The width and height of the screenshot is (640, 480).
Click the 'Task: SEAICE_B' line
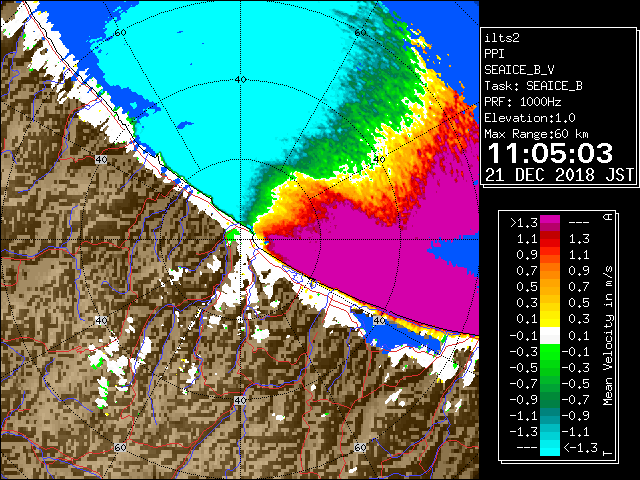click(x=533, y=86)
